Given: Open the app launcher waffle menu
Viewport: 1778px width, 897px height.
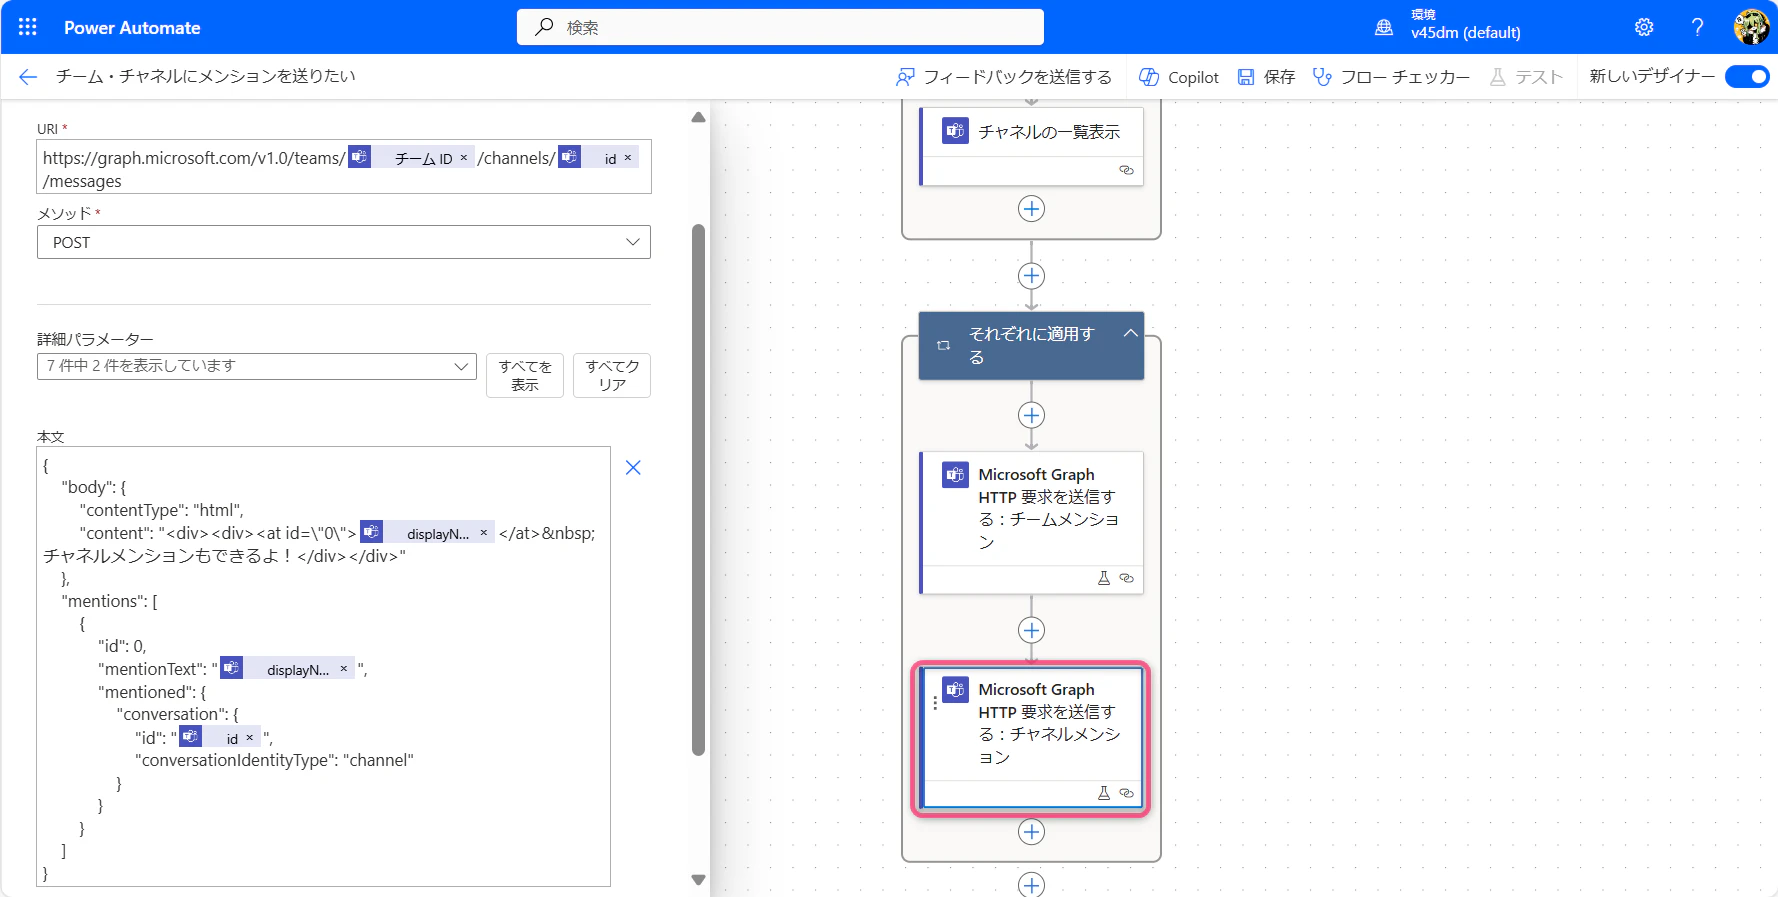Looking at the screenshot, I should point(27,27).
